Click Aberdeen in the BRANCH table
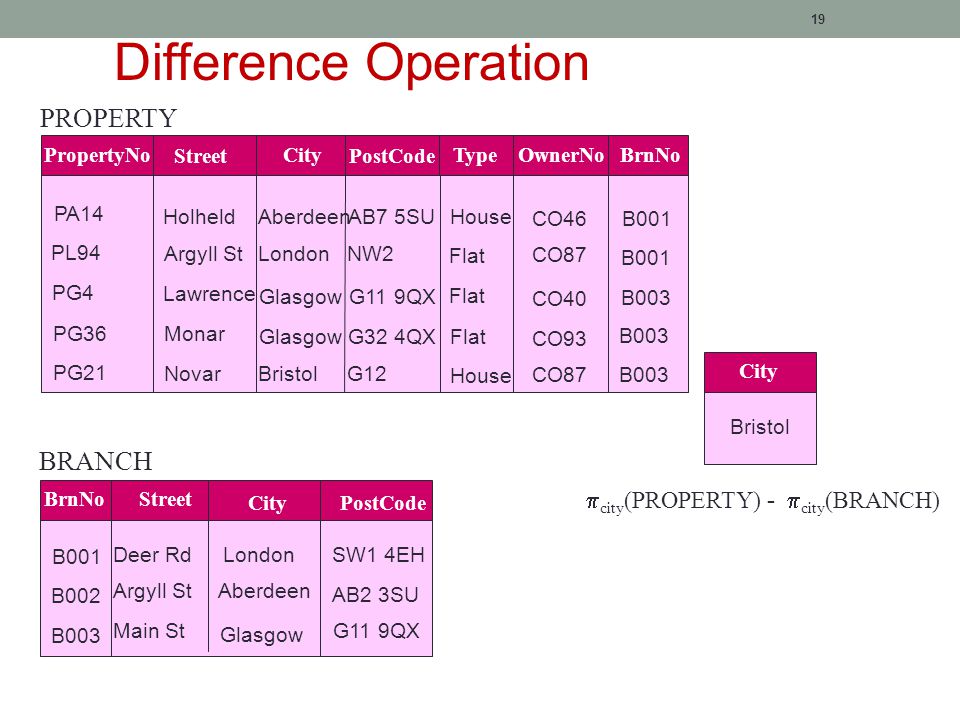The image size is (960, 720). pos(264,591)
